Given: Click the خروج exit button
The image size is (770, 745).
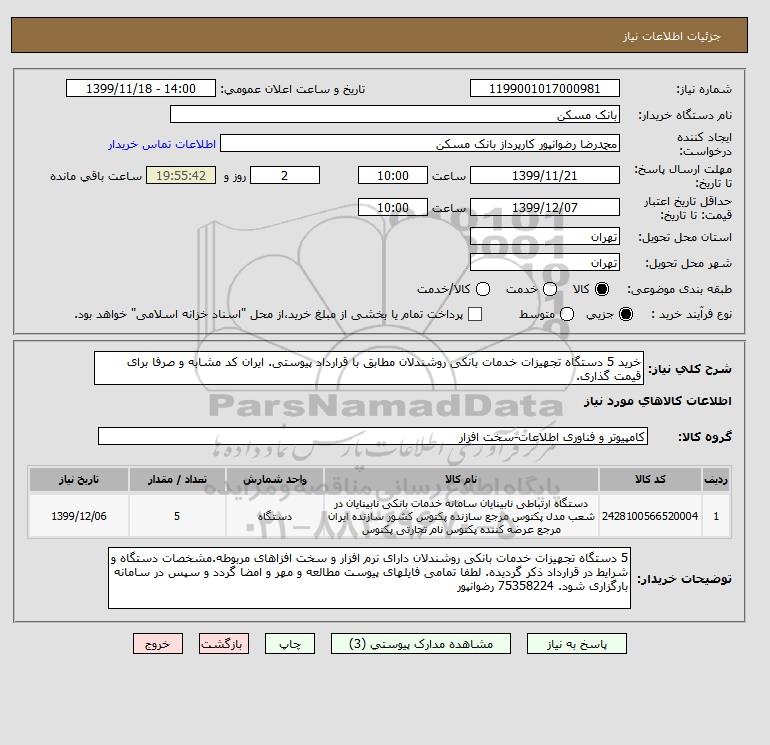Looking at the screenshot, I should pos(158,644).
